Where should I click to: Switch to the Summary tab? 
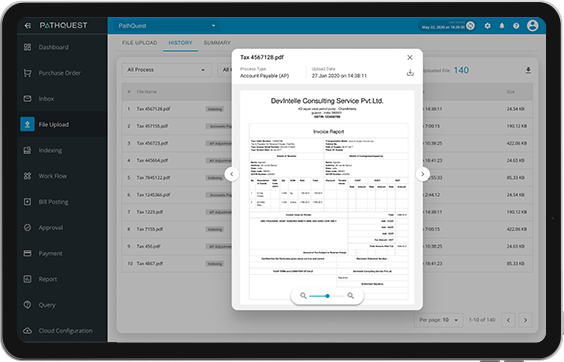coord(217,43)
